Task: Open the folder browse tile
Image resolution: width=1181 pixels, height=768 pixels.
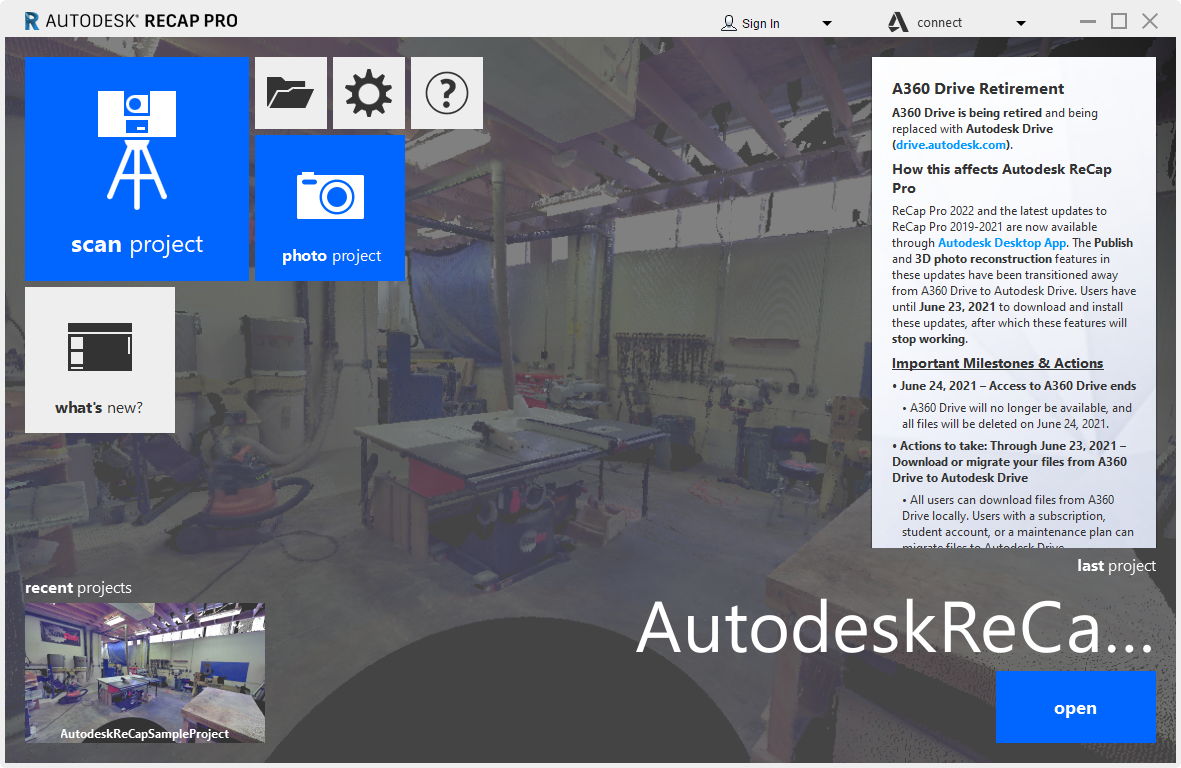Action: tap(291, 93)
